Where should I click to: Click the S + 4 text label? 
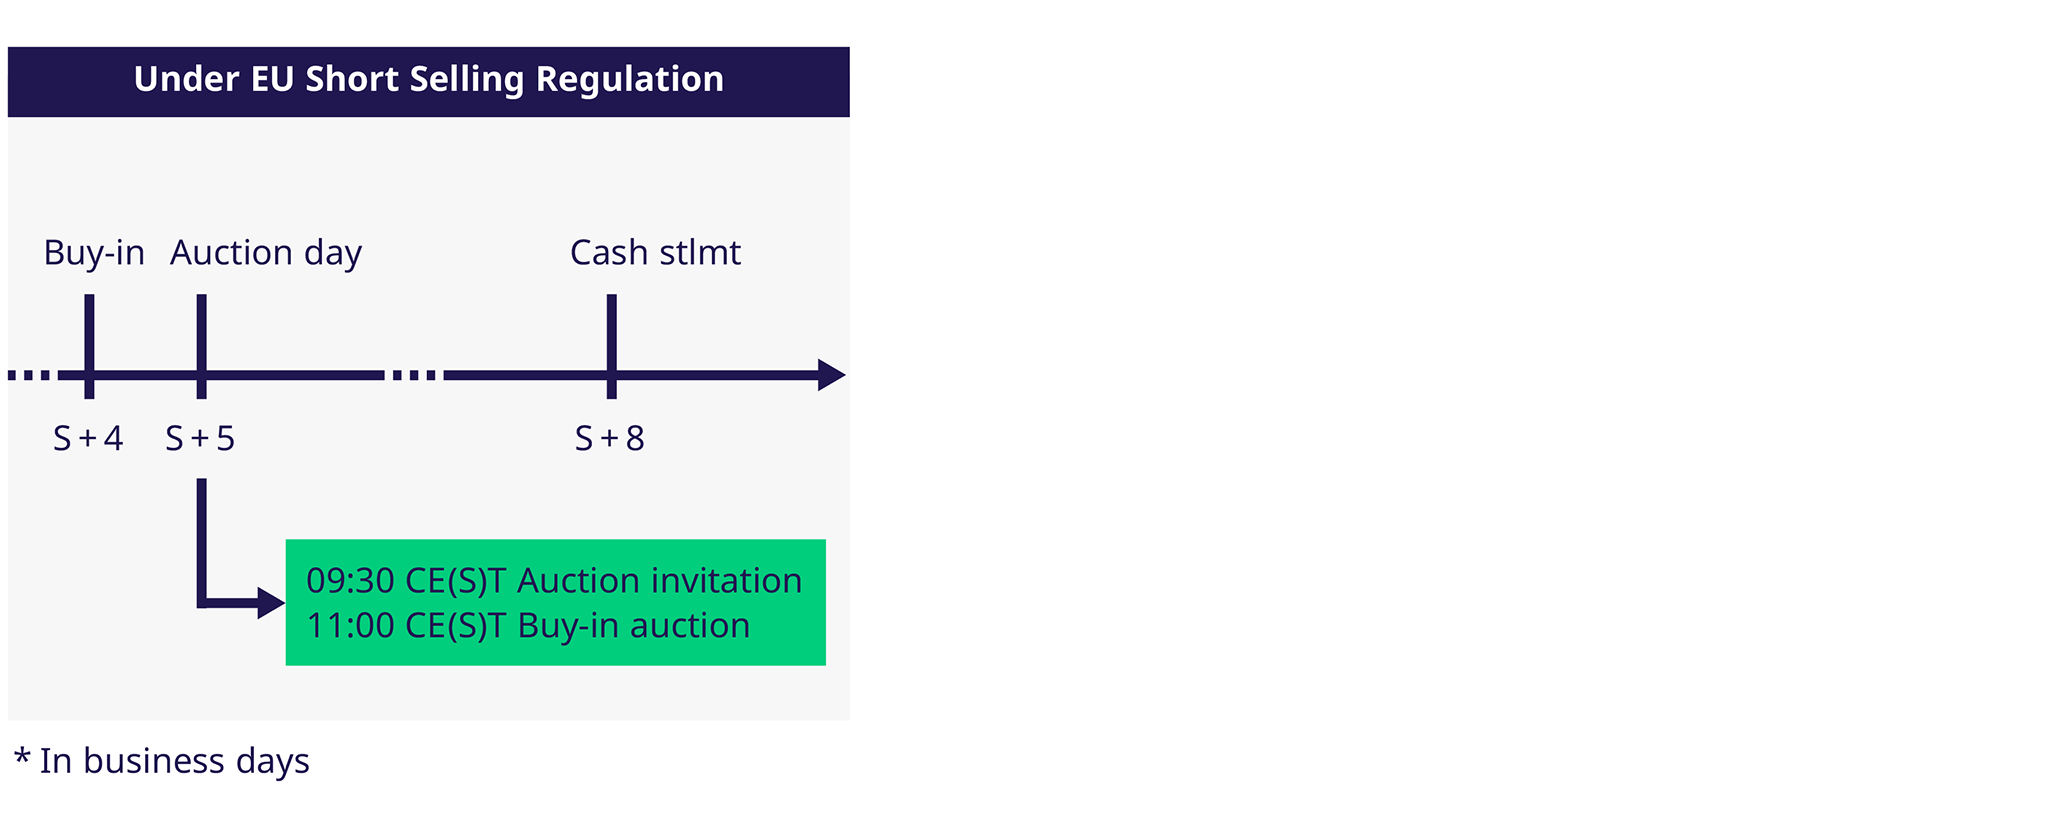(88, 438)
